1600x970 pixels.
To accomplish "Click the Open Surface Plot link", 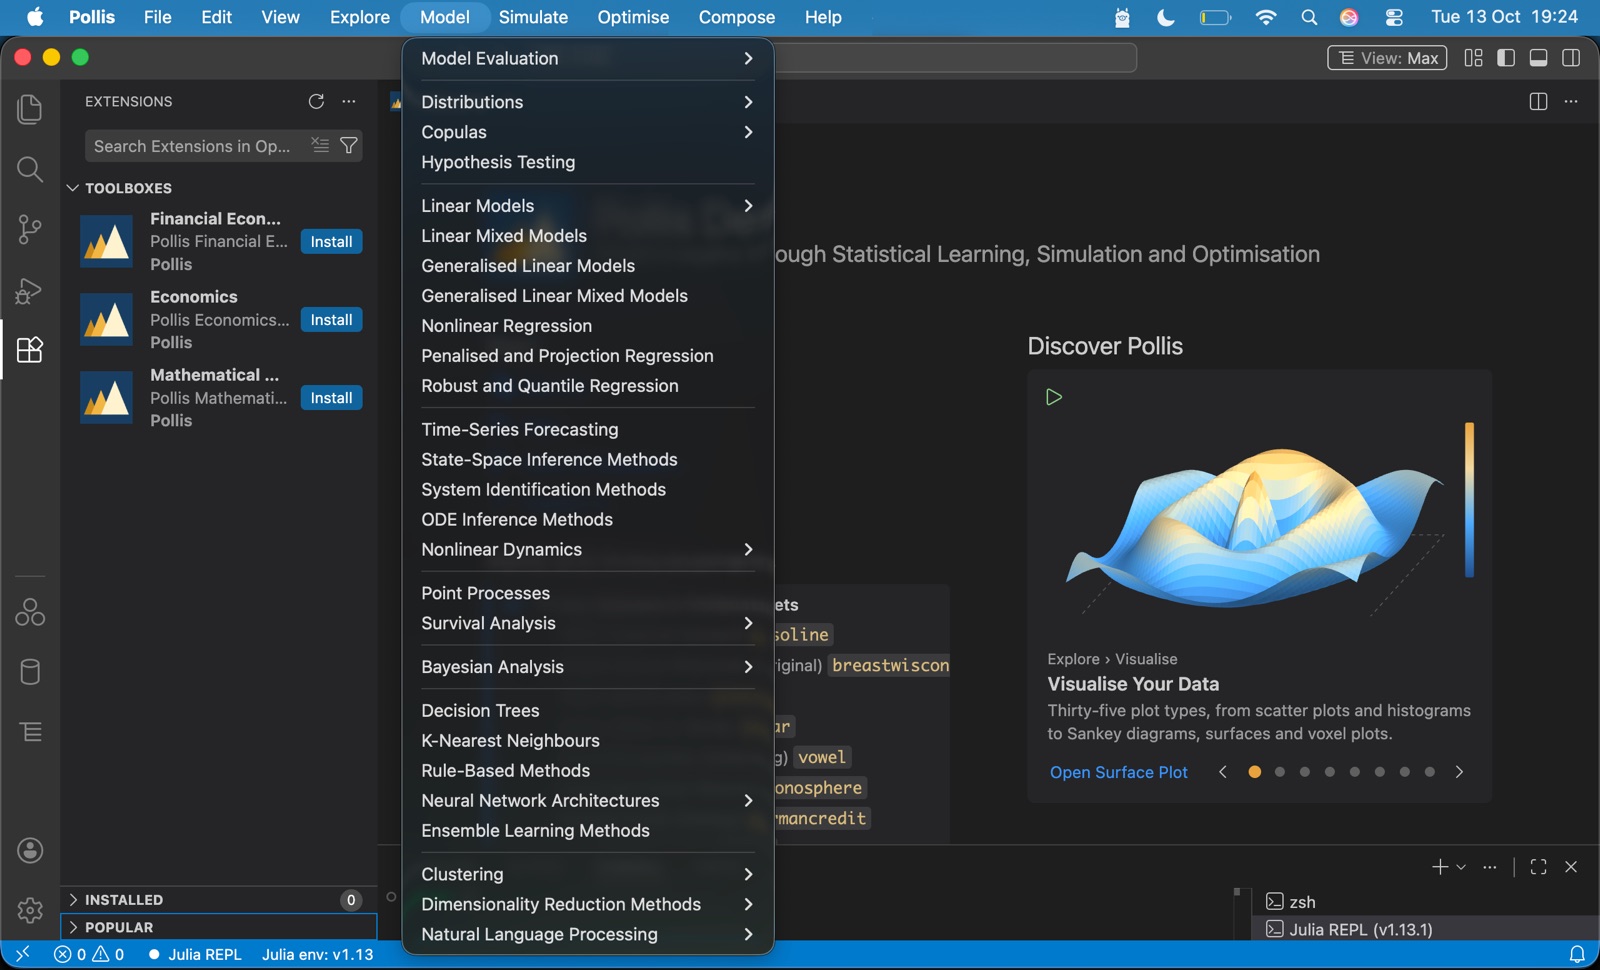I will tap(1119, 772).
